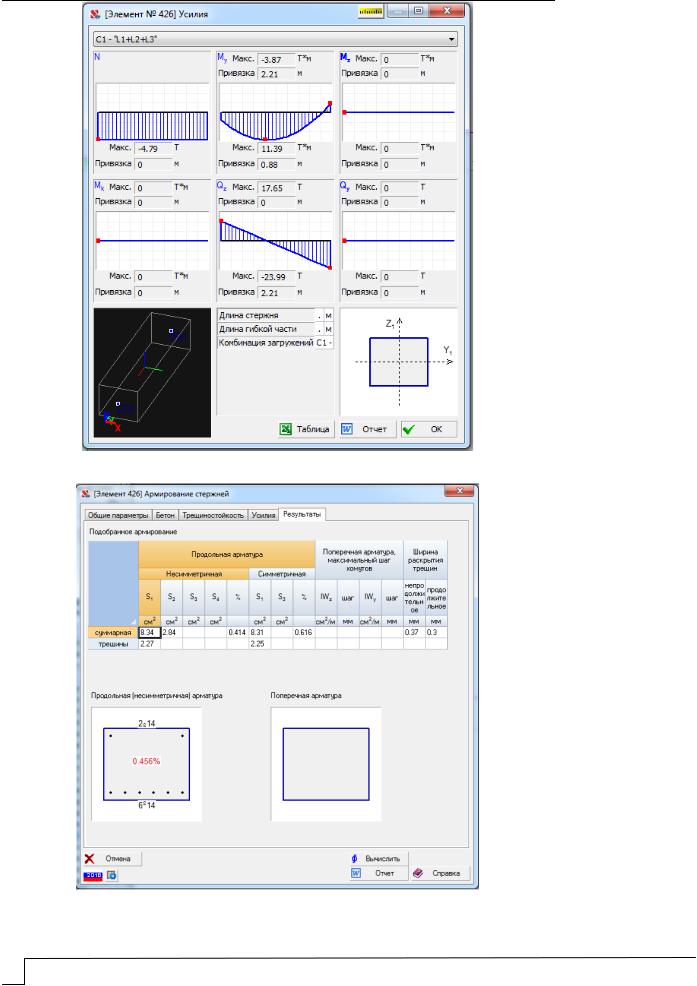Image resolution: width=697 pixels, height=986 pixels.
Task: Click the Отмена cancel button
Action: [112, 858]
